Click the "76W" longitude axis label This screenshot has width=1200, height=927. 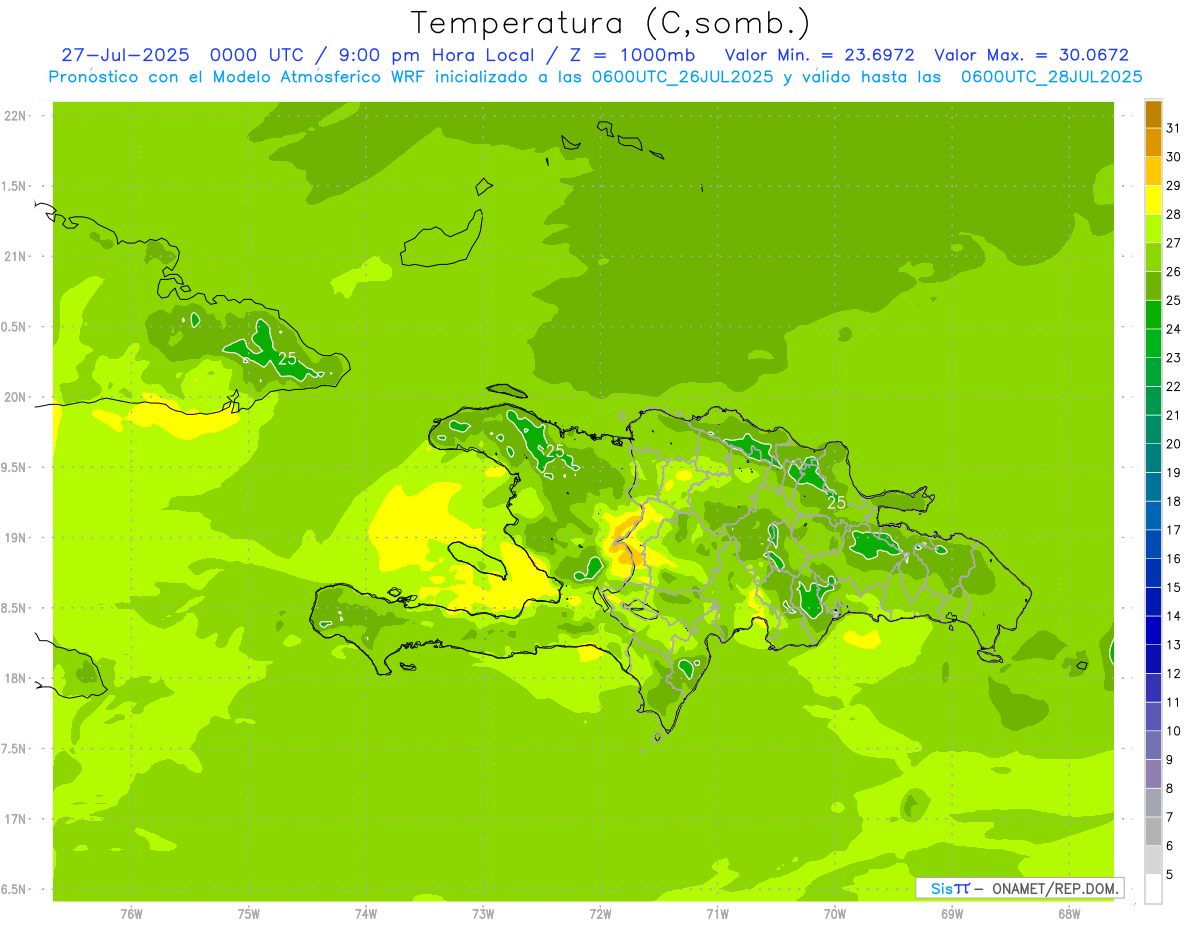point(131,914)
